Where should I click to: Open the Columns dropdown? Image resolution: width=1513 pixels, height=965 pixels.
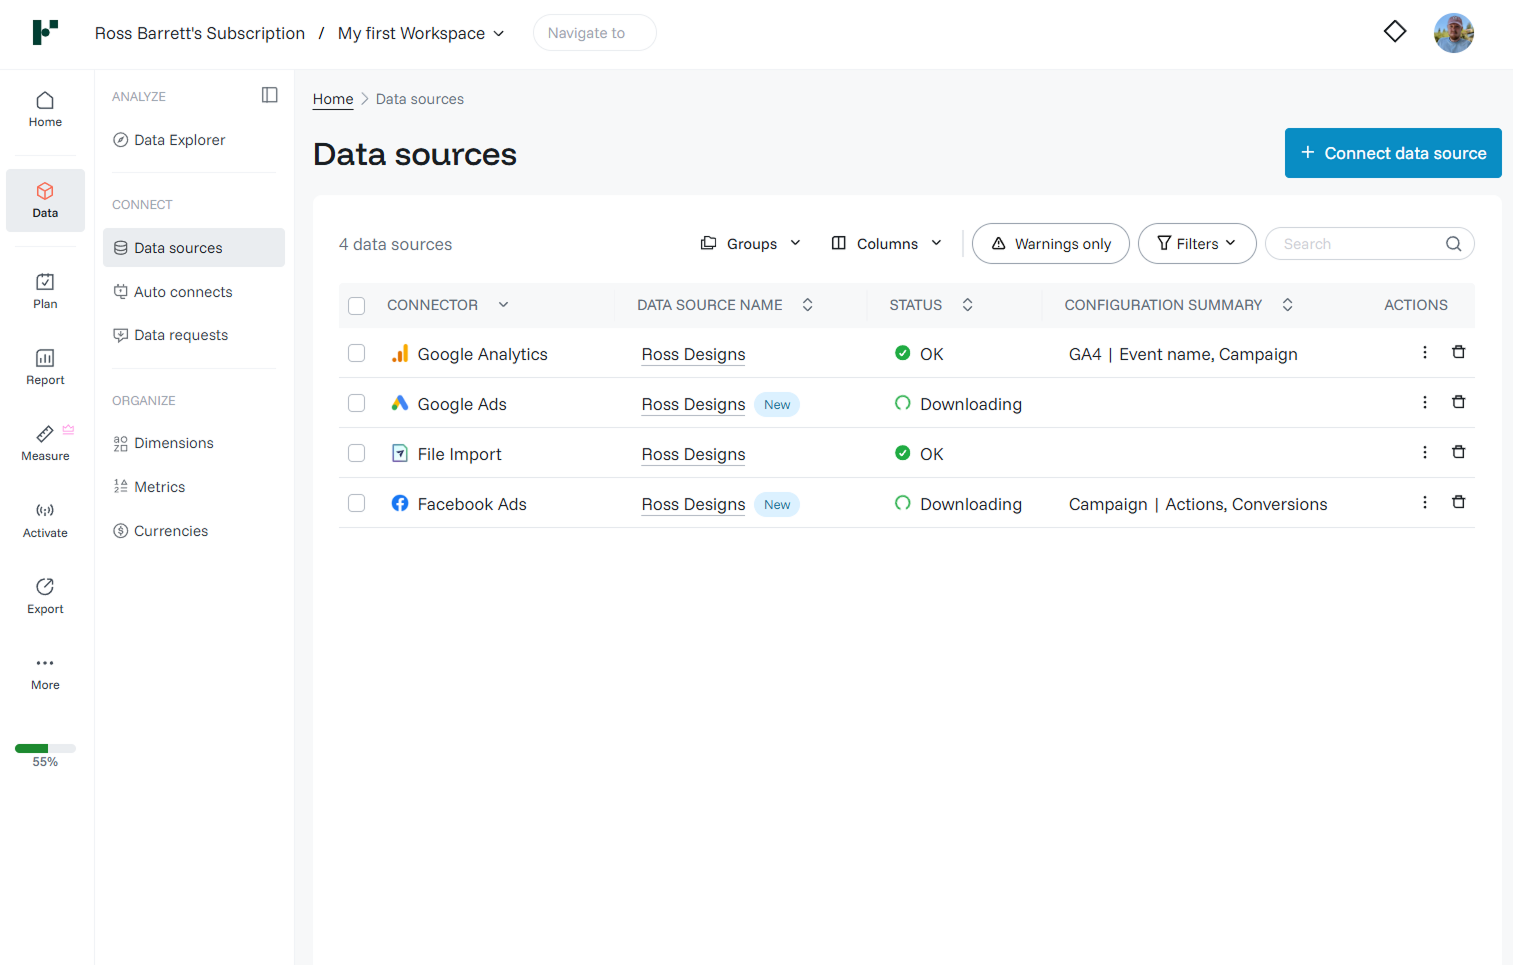tap(887, 244)
